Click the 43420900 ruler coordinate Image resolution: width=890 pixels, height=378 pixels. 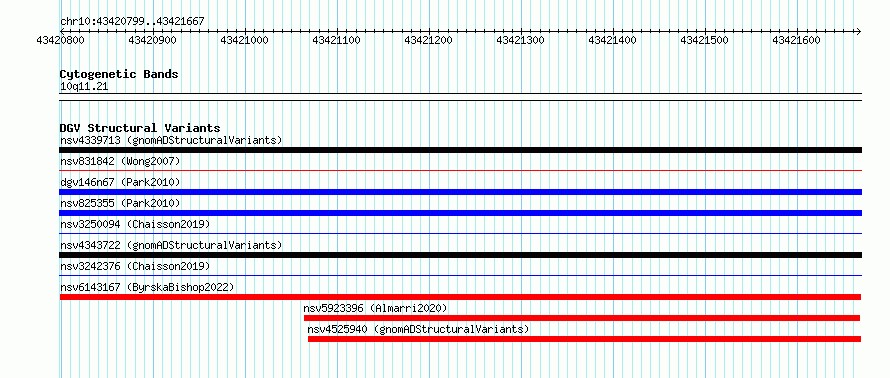[x=152, y=40]
